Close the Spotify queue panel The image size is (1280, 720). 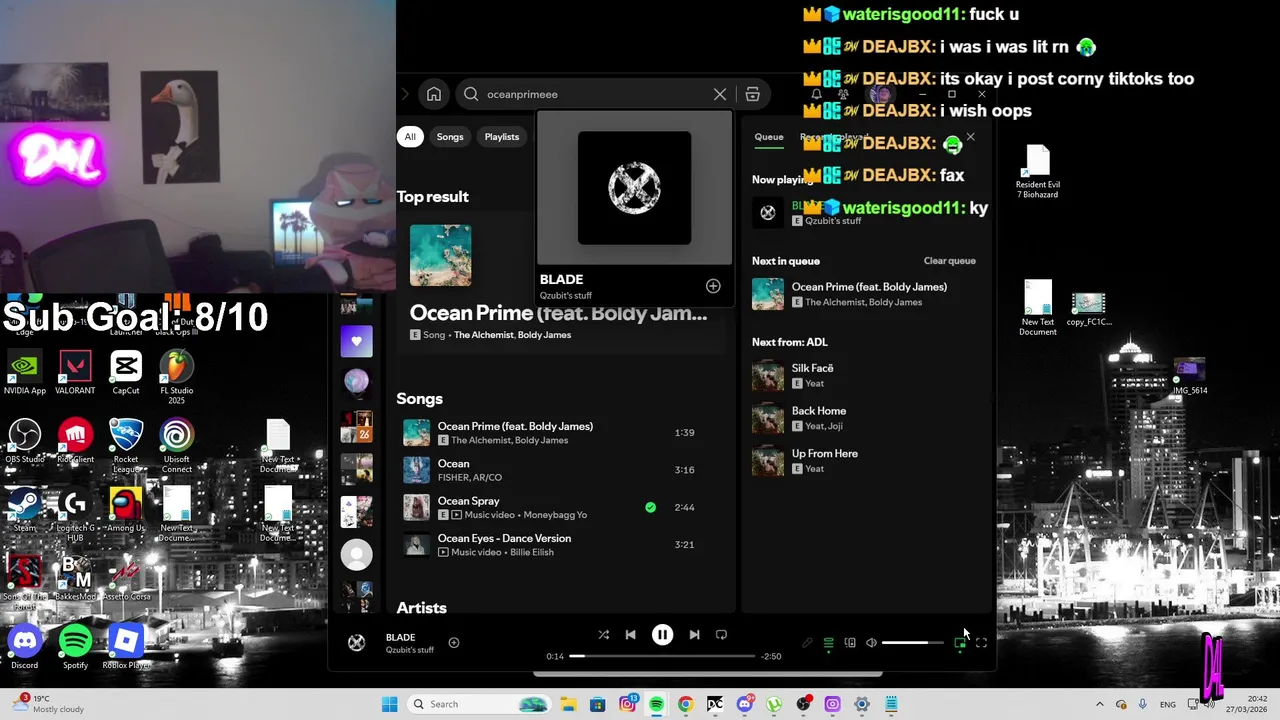[x=970, y=137]
